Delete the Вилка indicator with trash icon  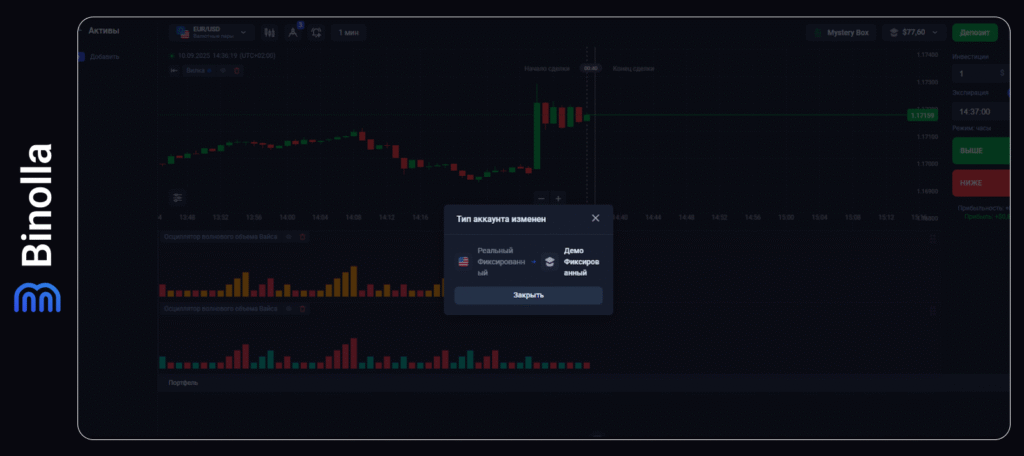(236, 71)
